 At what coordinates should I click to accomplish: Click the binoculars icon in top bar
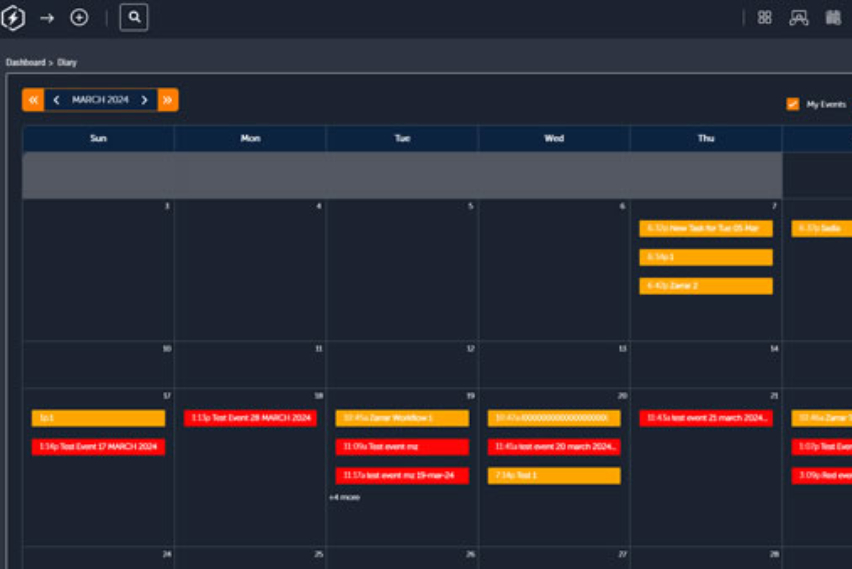tap(833, 18)
